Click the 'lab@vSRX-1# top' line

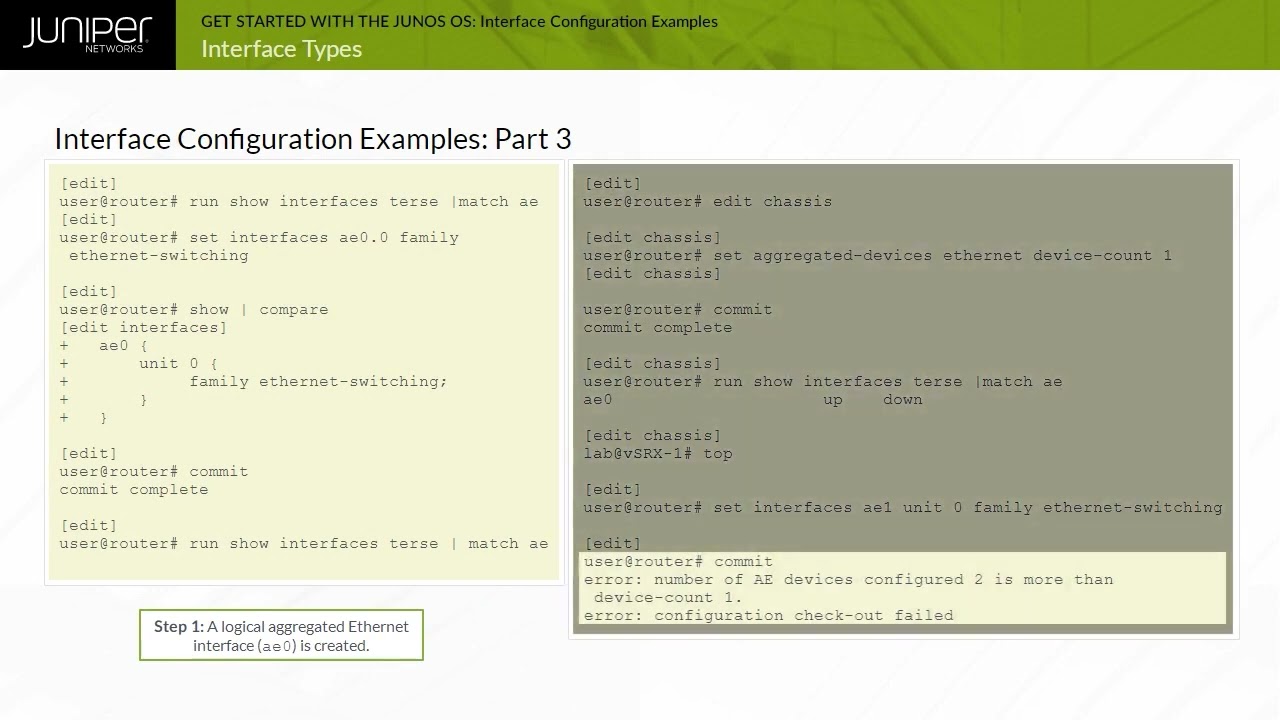[x=658, y=453]
